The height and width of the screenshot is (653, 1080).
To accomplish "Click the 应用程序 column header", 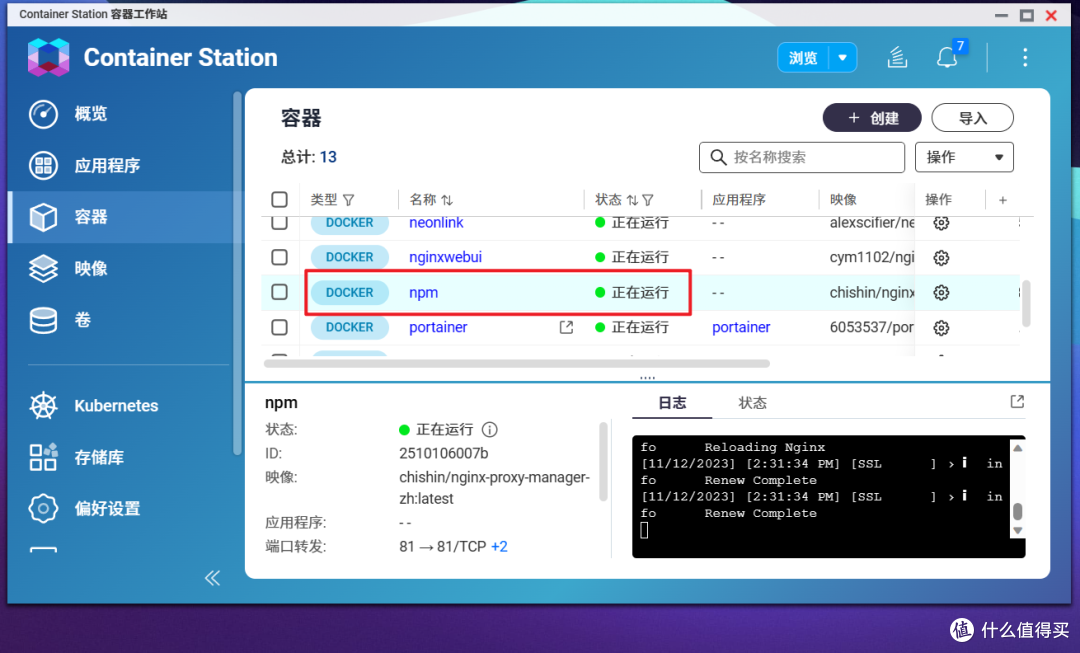I will point(738,200).
